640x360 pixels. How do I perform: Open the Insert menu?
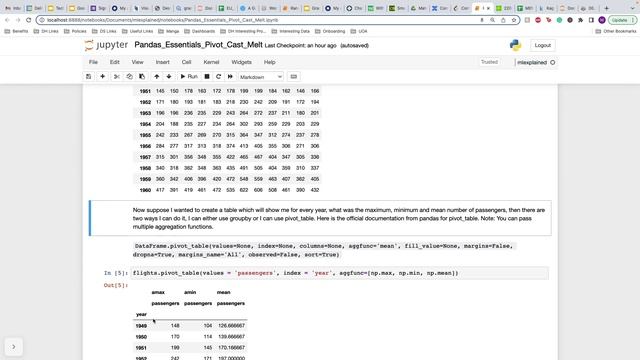(x=162, y=62)
